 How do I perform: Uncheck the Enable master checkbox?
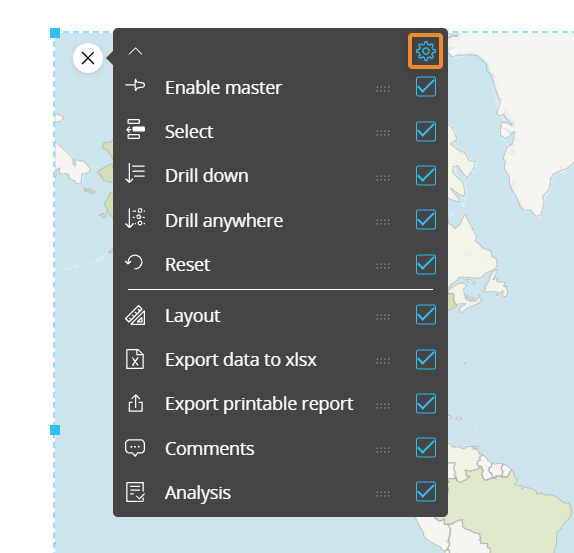pyautogui.click(x=426, y=87)
